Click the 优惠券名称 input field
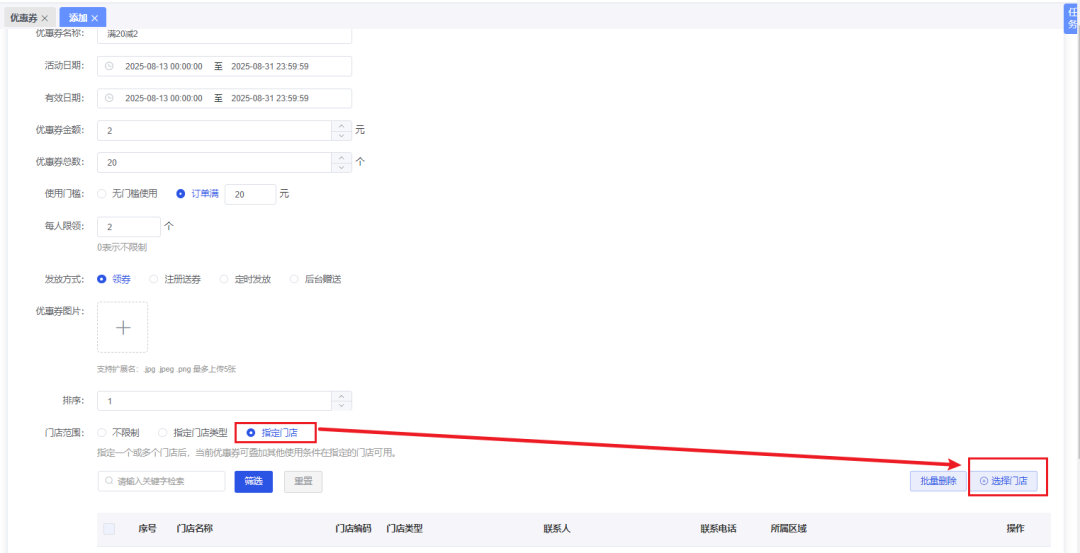 pos(225,34)
